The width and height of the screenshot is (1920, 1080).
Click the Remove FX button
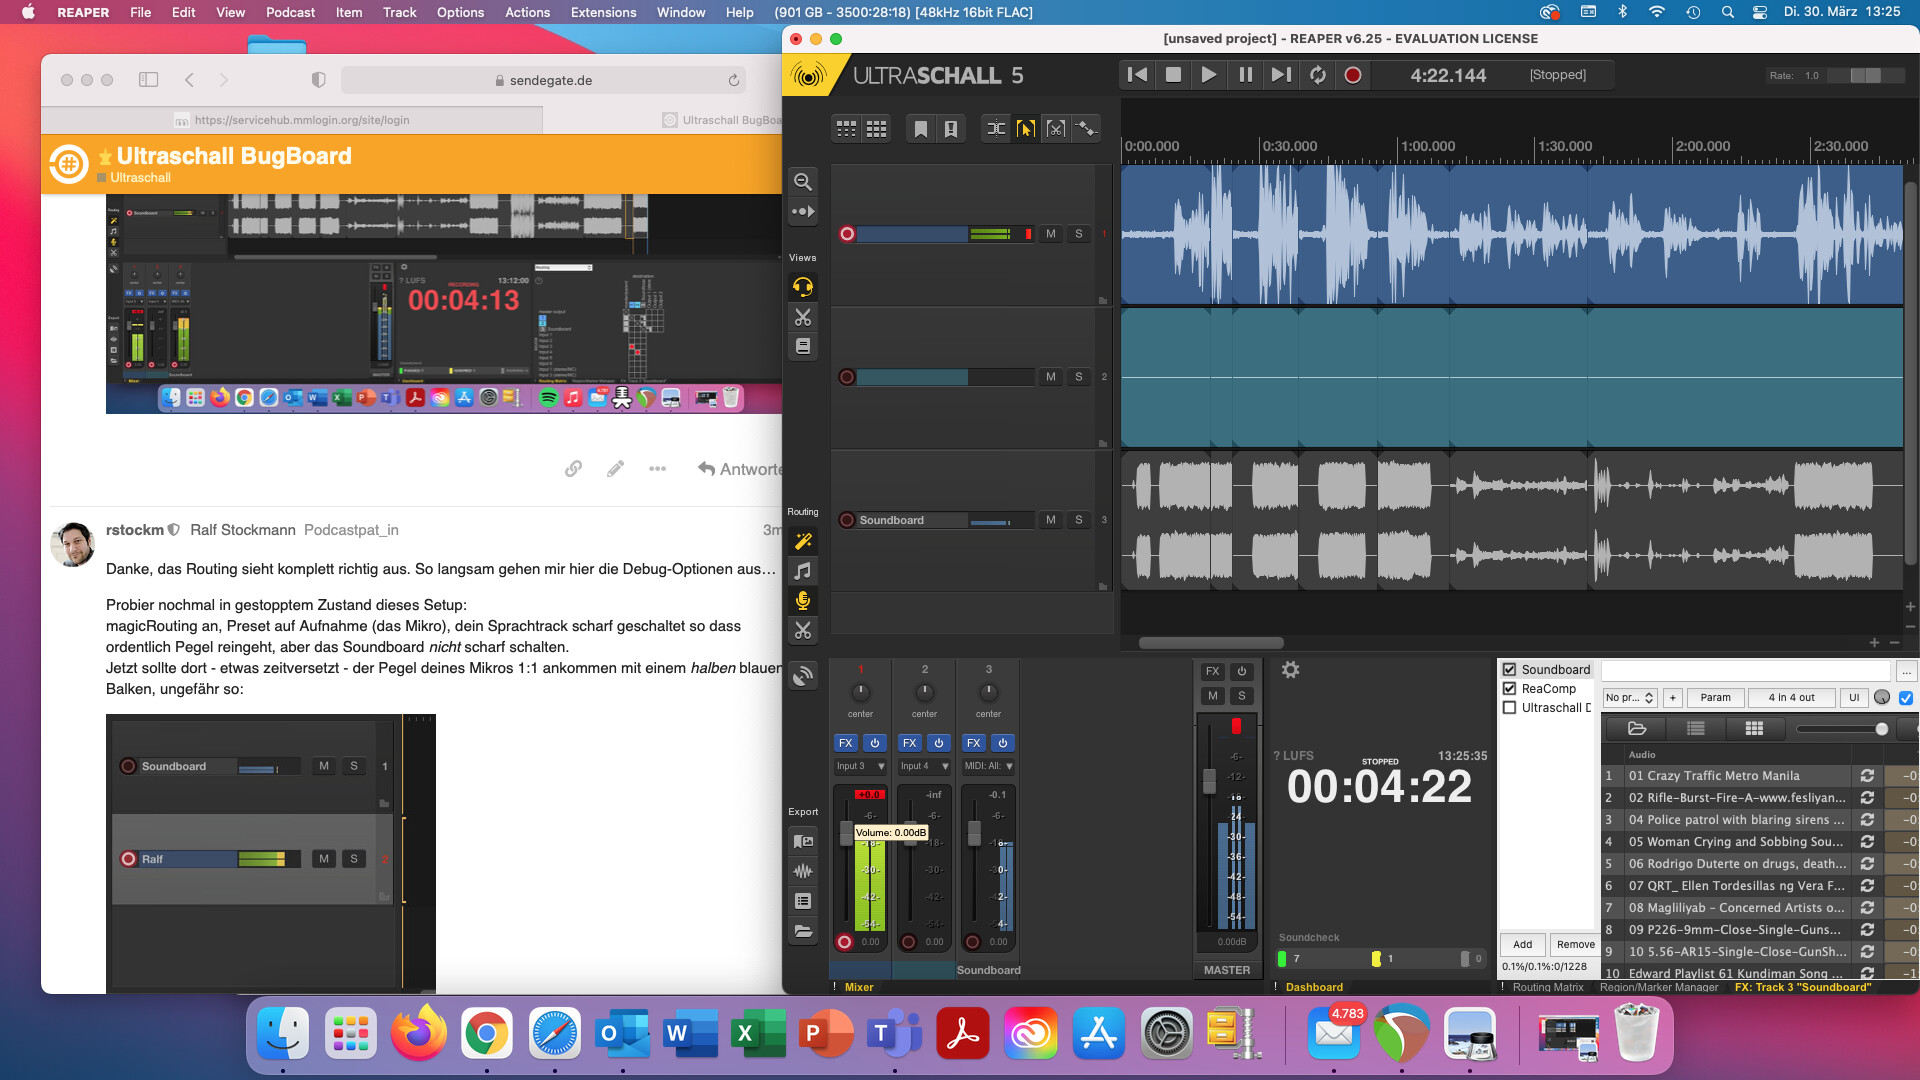coord(1575,944)
